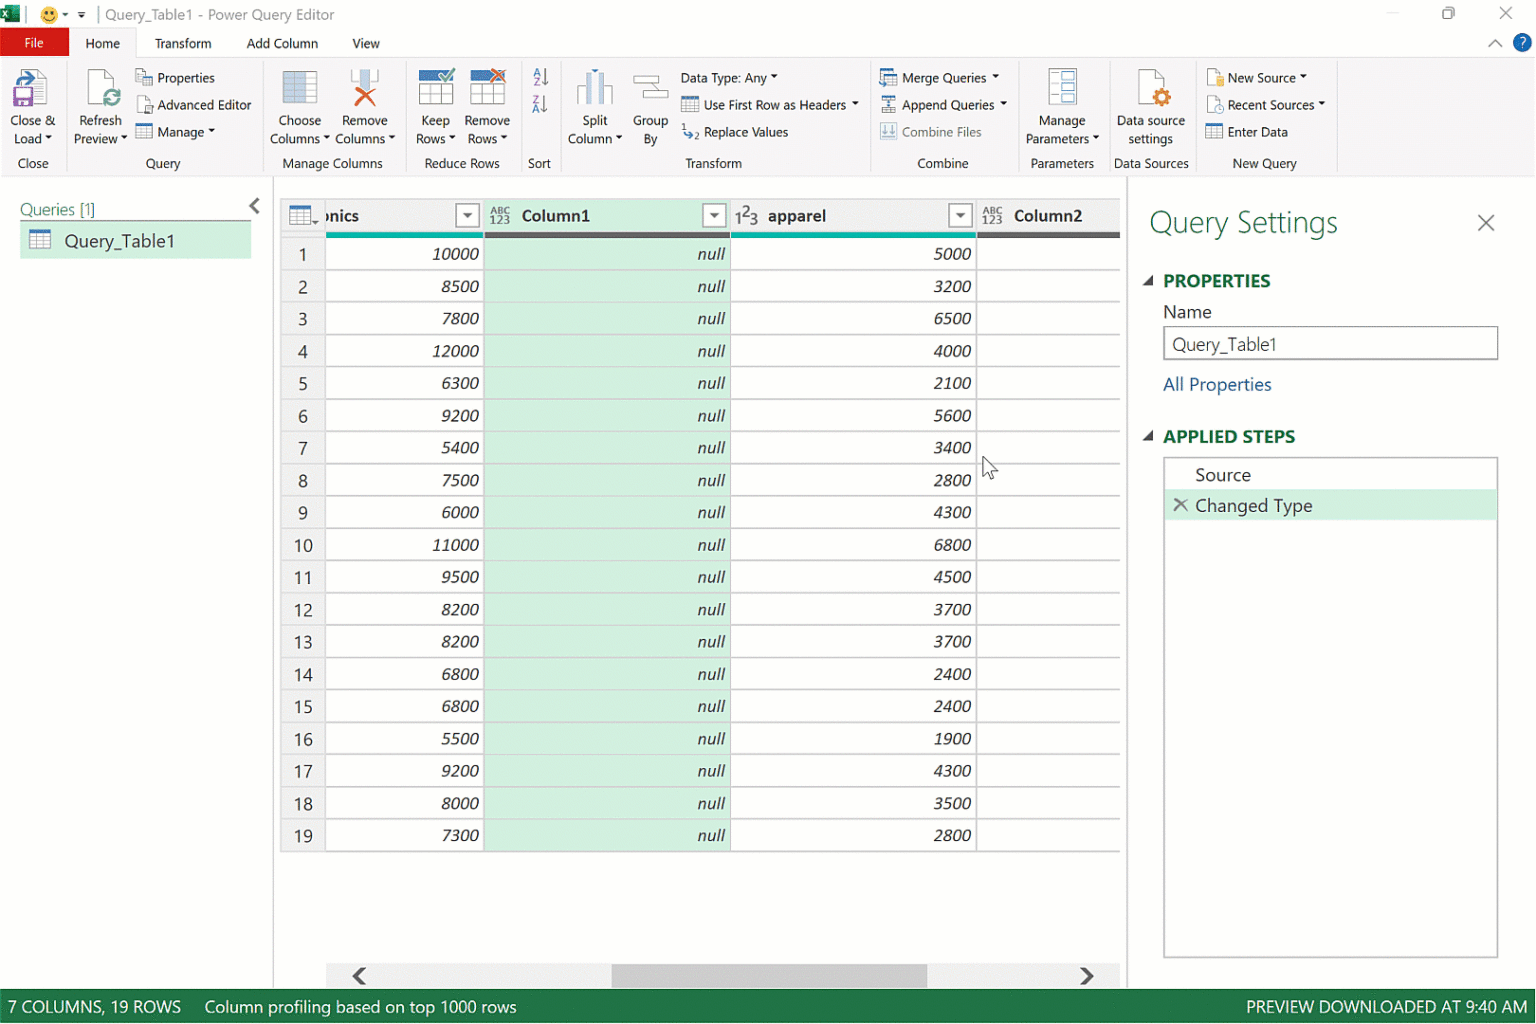Click the All Properties link
Viewport: 1536px width, 1024px height.
point(1216,385)
